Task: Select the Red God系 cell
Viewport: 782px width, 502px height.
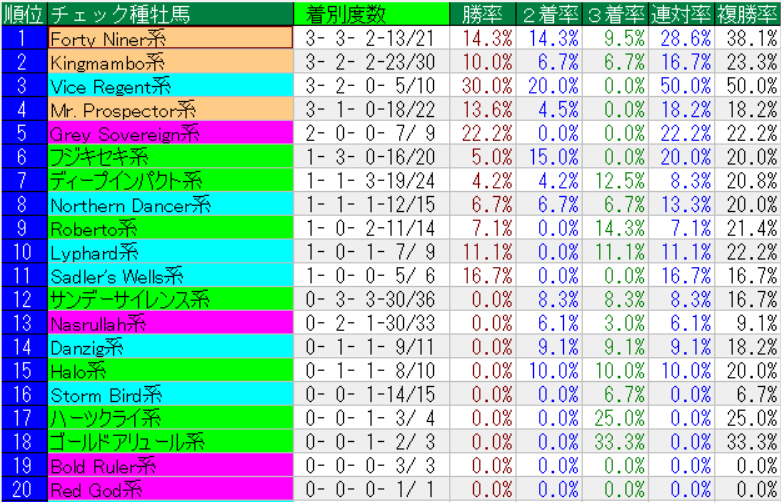Action: pyautogui.click(x=171, y=489)
